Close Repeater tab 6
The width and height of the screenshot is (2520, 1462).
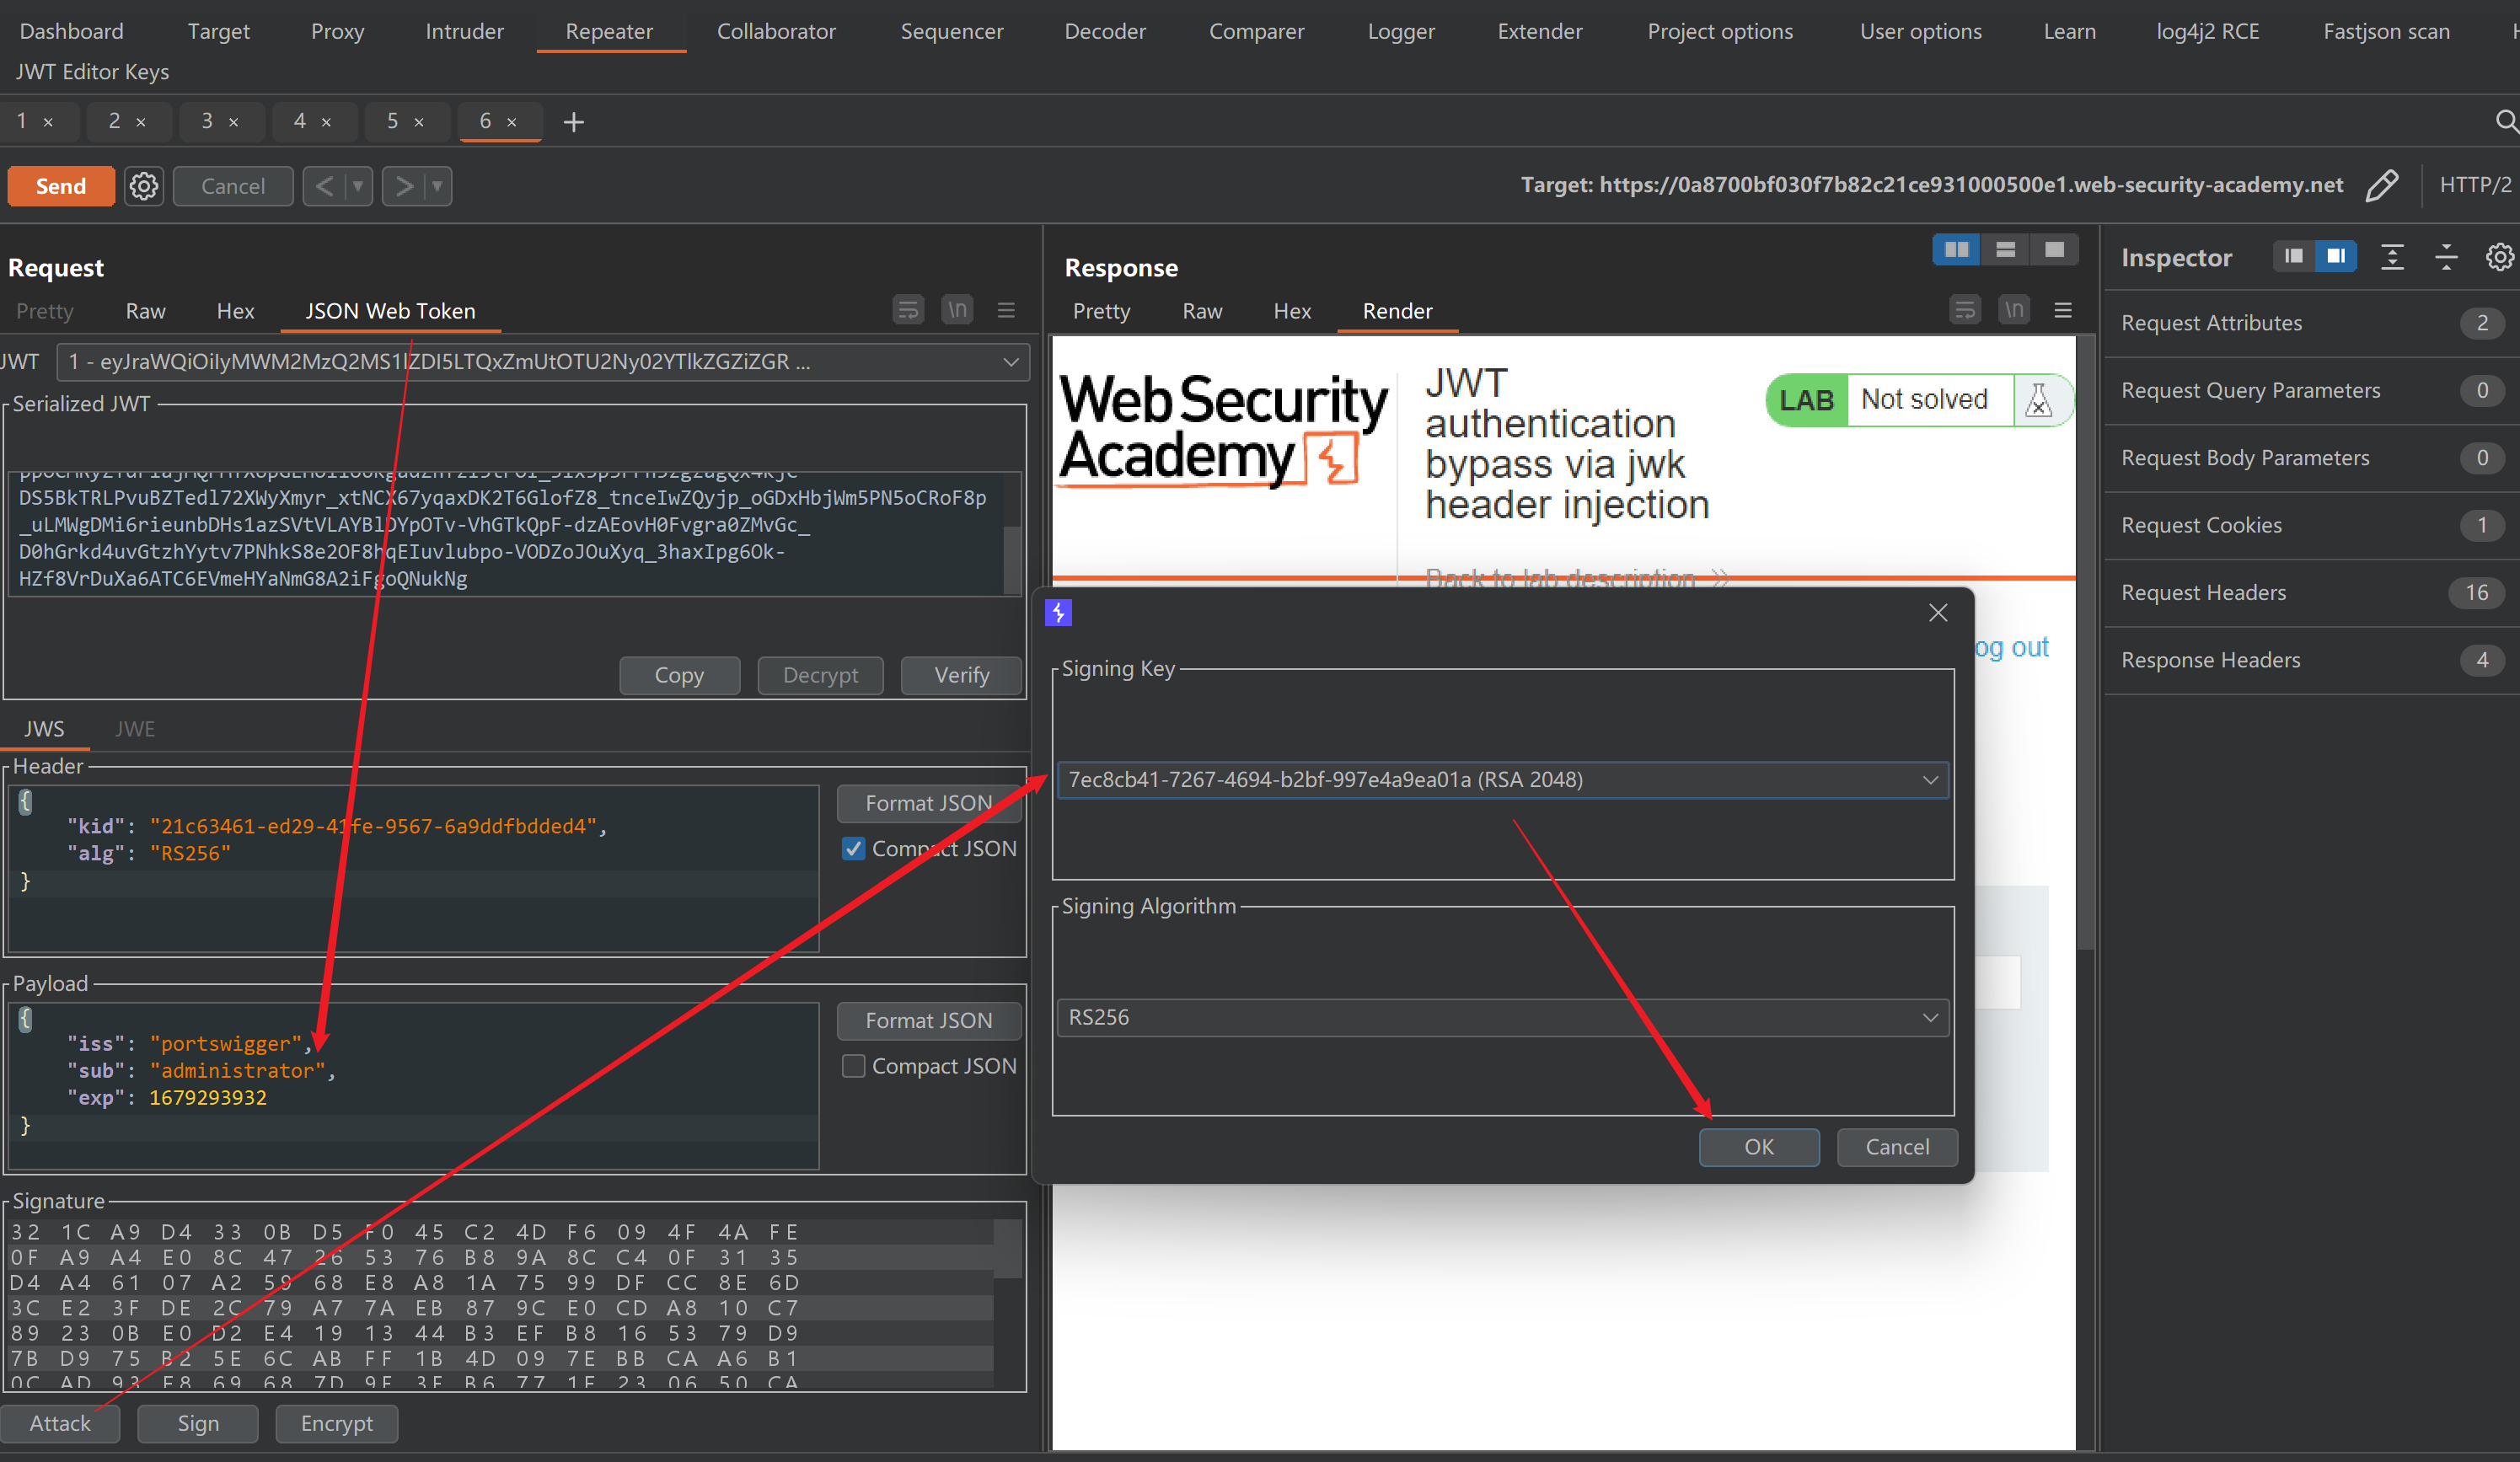click(512, 122)
